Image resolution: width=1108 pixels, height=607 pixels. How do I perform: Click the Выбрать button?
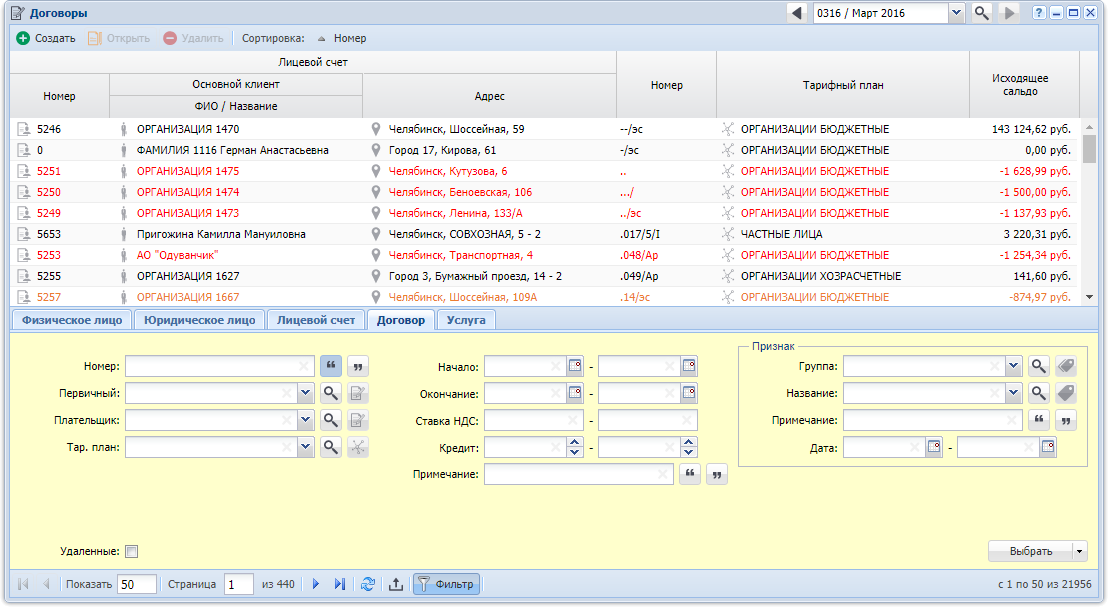tap(1031, 551)
